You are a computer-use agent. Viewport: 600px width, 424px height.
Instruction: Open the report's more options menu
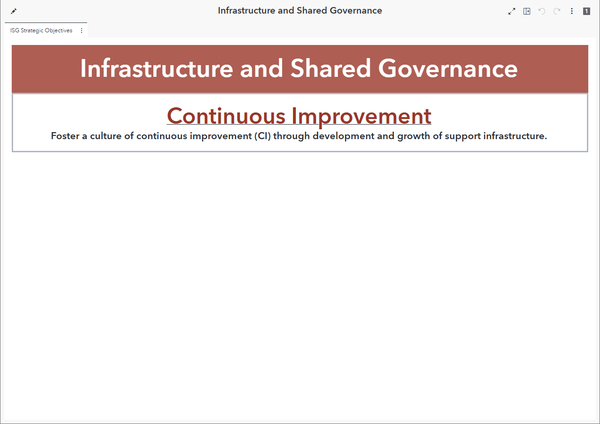click(x=572, y=11)
